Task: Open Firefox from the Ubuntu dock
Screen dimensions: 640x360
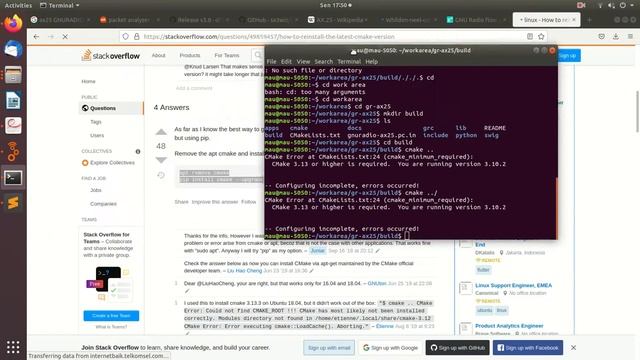Action: coord(13,23)
